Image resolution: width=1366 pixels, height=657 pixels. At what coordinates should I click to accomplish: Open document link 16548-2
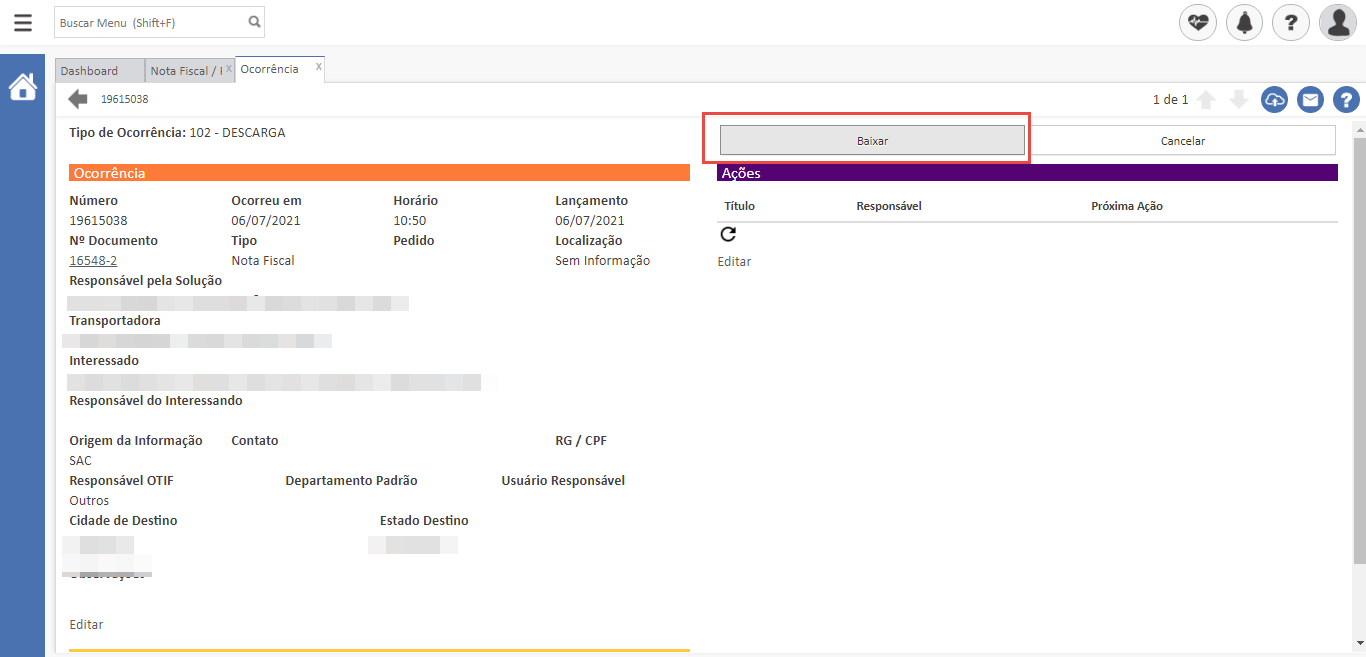(x=93, y=261)
